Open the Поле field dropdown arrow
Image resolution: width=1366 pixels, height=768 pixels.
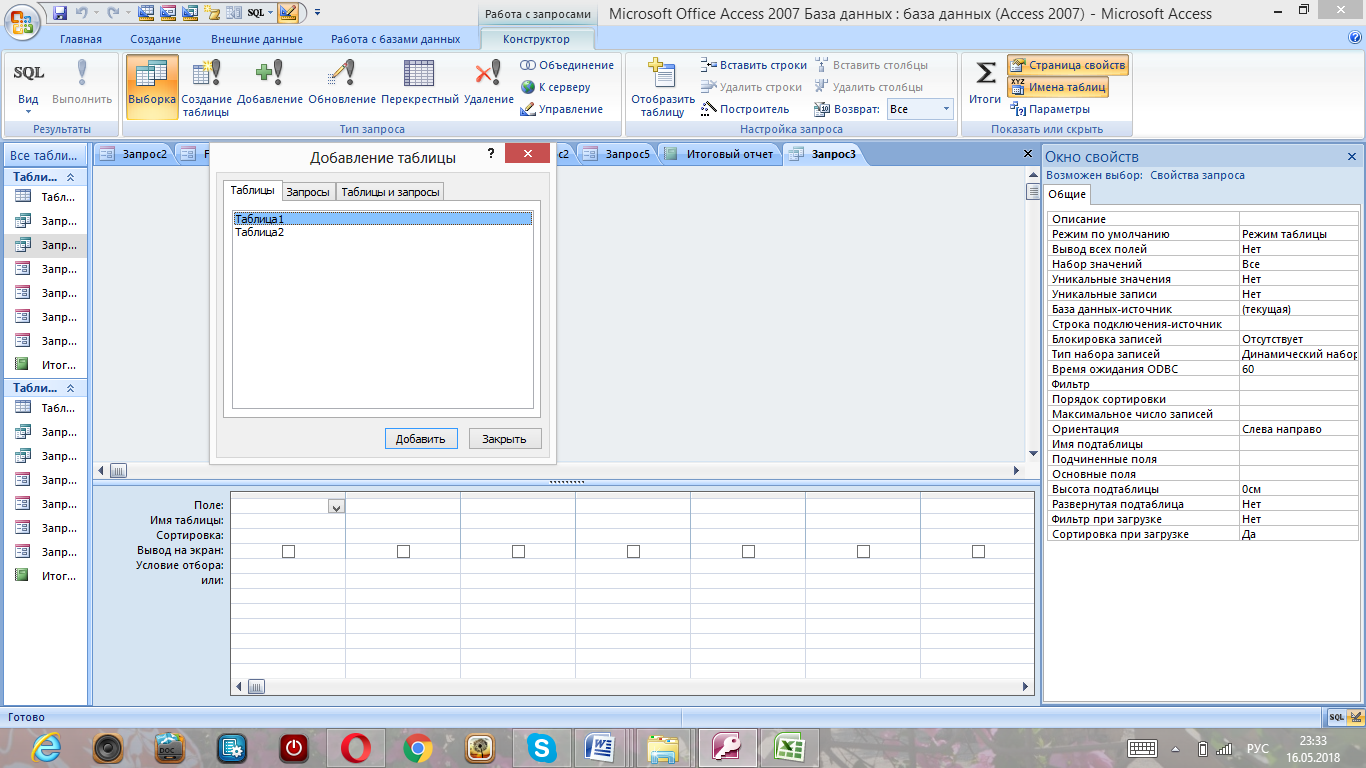(336, 507)
